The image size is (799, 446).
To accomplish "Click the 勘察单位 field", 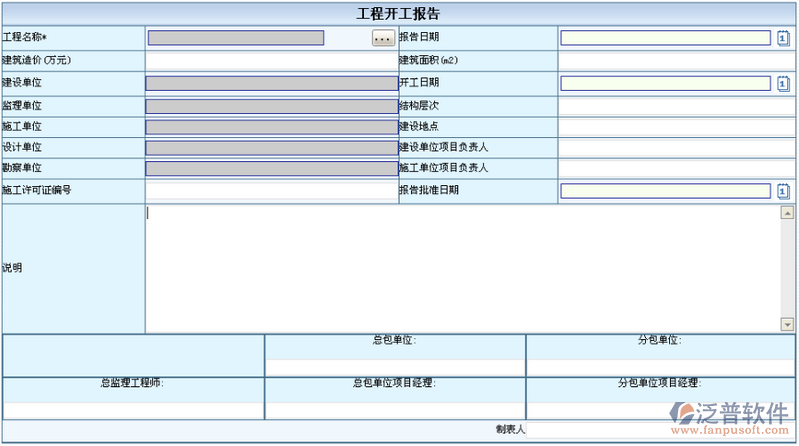I will [x=272, y=168].
